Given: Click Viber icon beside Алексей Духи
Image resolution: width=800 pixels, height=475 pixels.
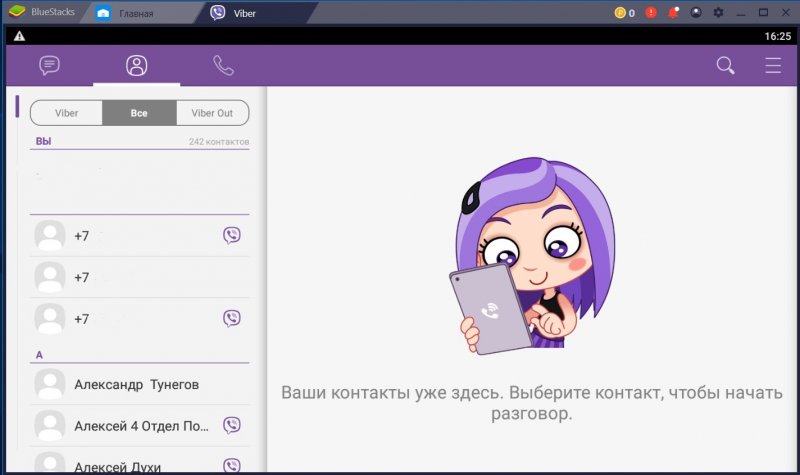Looking at the screenshot, I should tap(232, 465).
